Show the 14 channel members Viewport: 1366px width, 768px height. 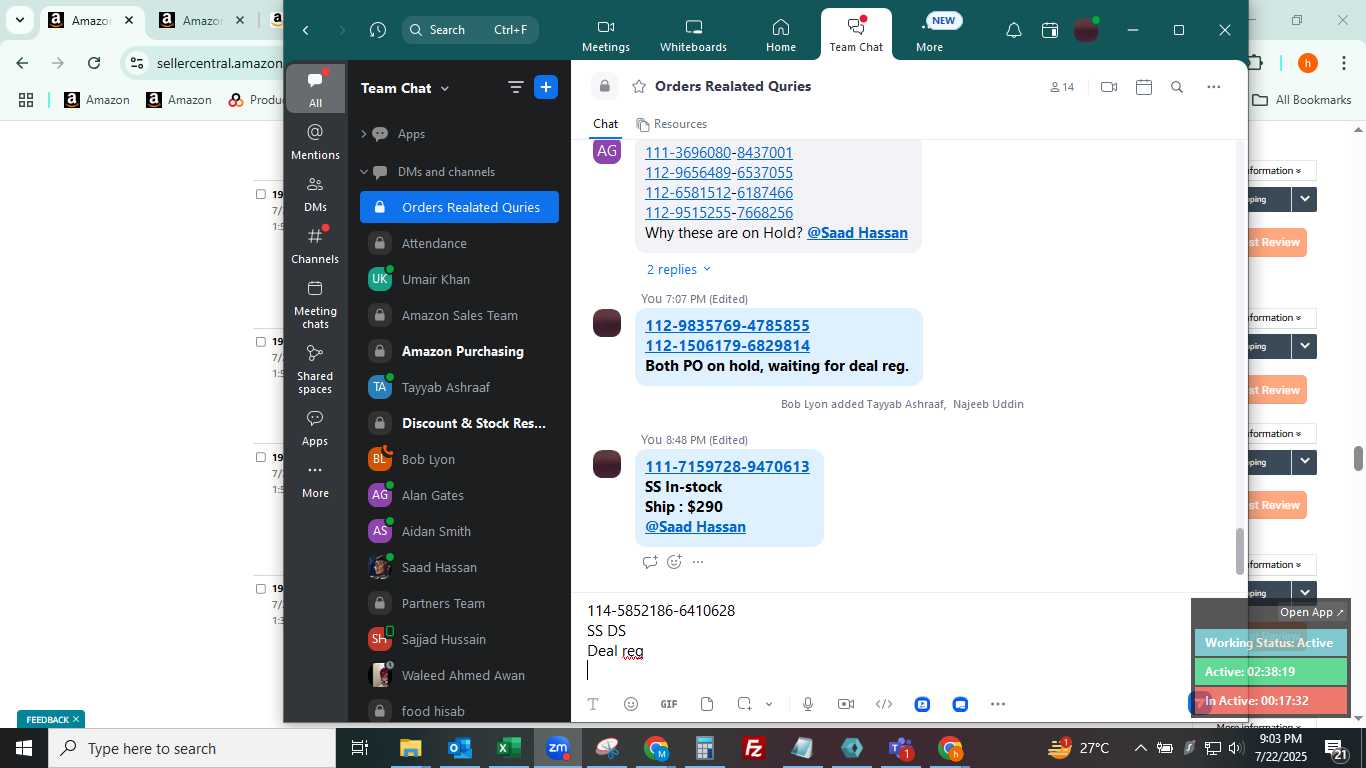[x=1062, y=87]
